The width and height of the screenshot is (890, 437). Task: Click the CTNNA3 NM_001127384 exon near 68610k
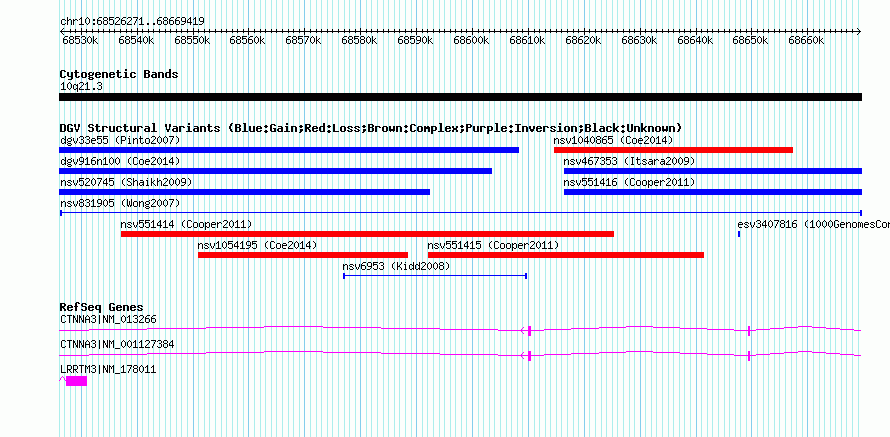tap(530, 356)
